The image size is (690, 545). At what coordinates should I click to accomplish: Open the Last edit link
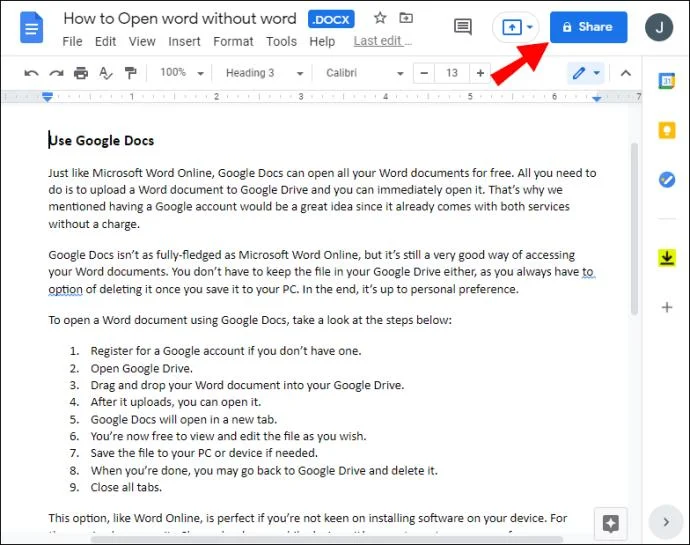pyautogui.click(x=382, y=41)
